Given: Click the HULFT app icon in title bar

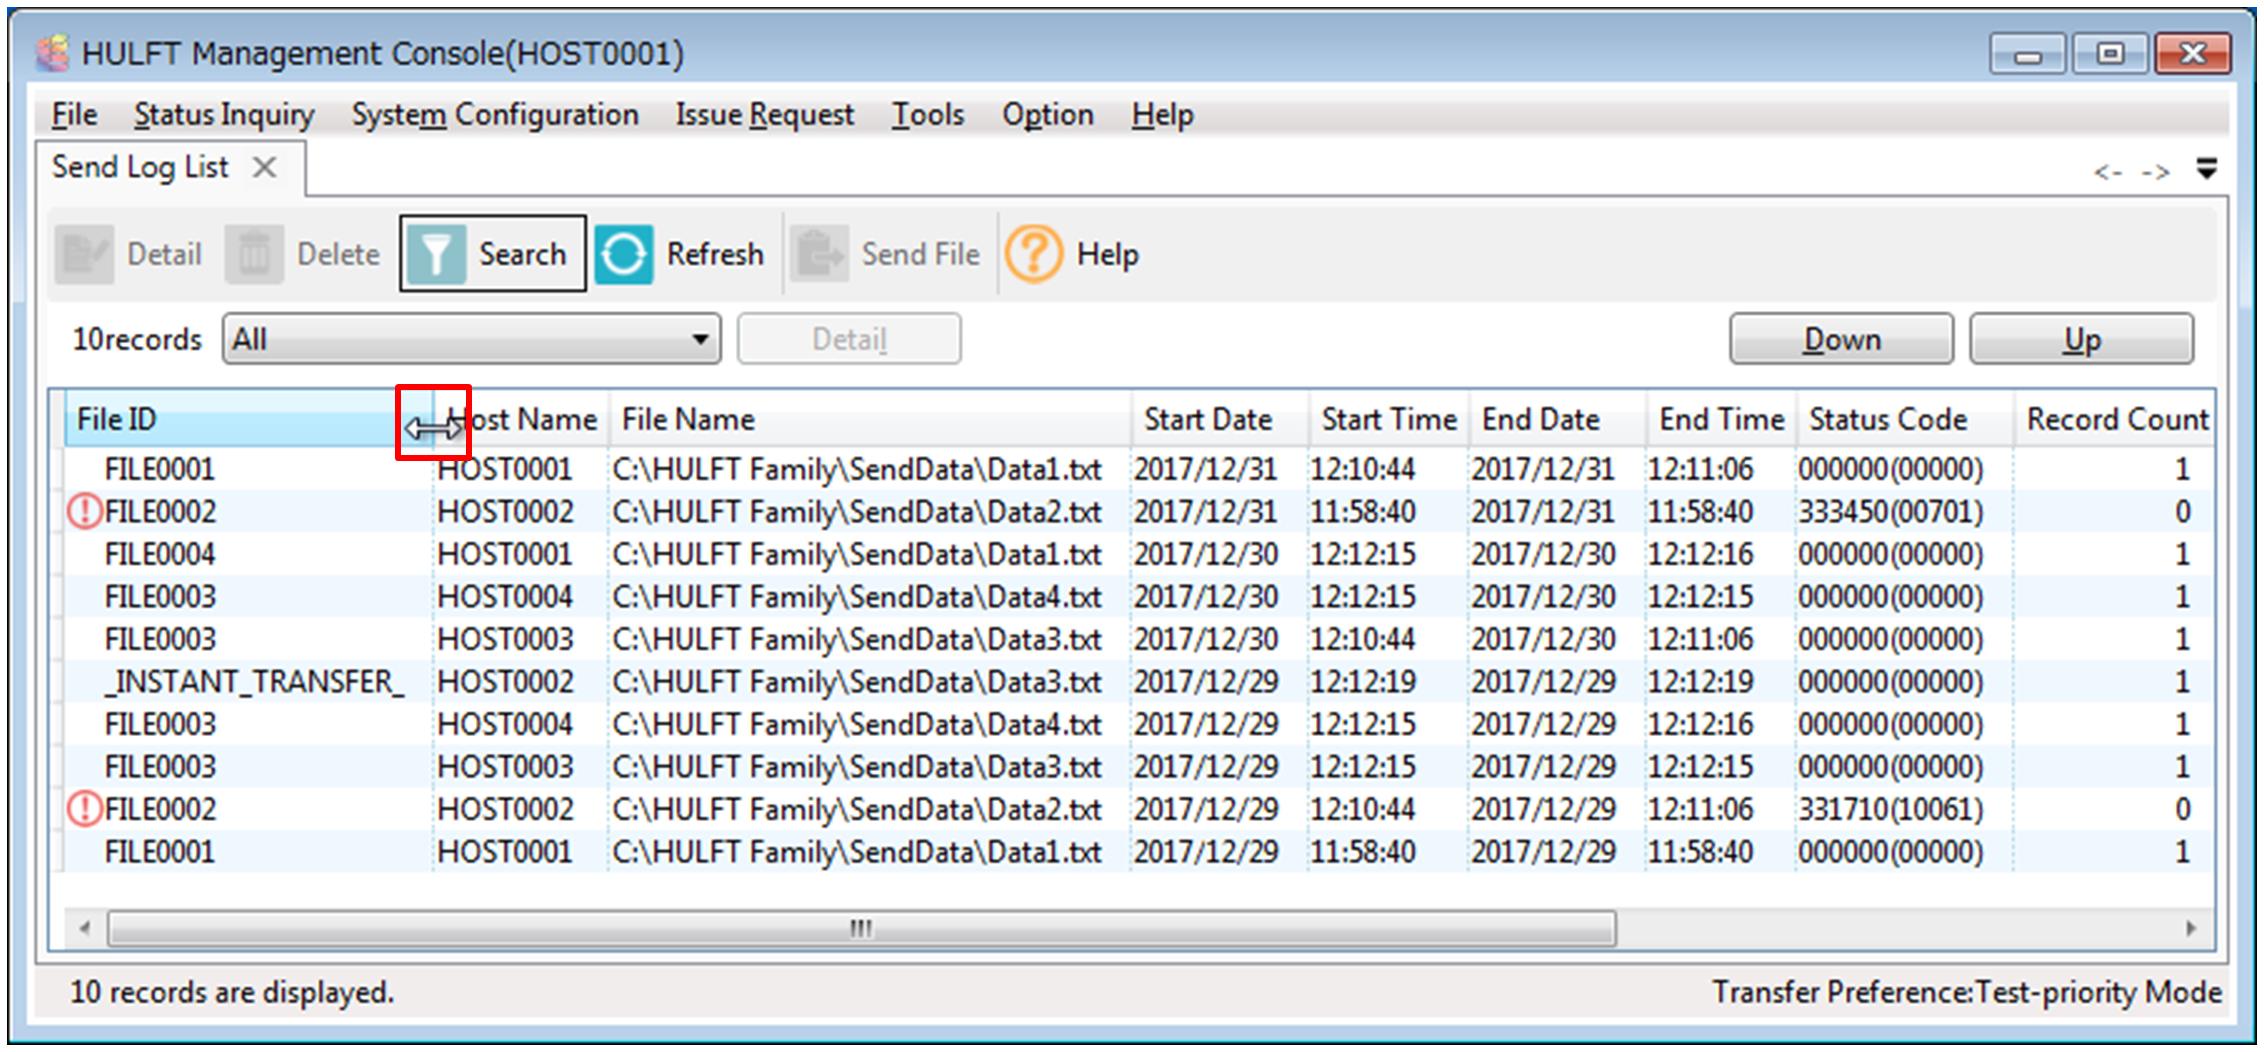Looking at the screenshot, I should (53, 53).
